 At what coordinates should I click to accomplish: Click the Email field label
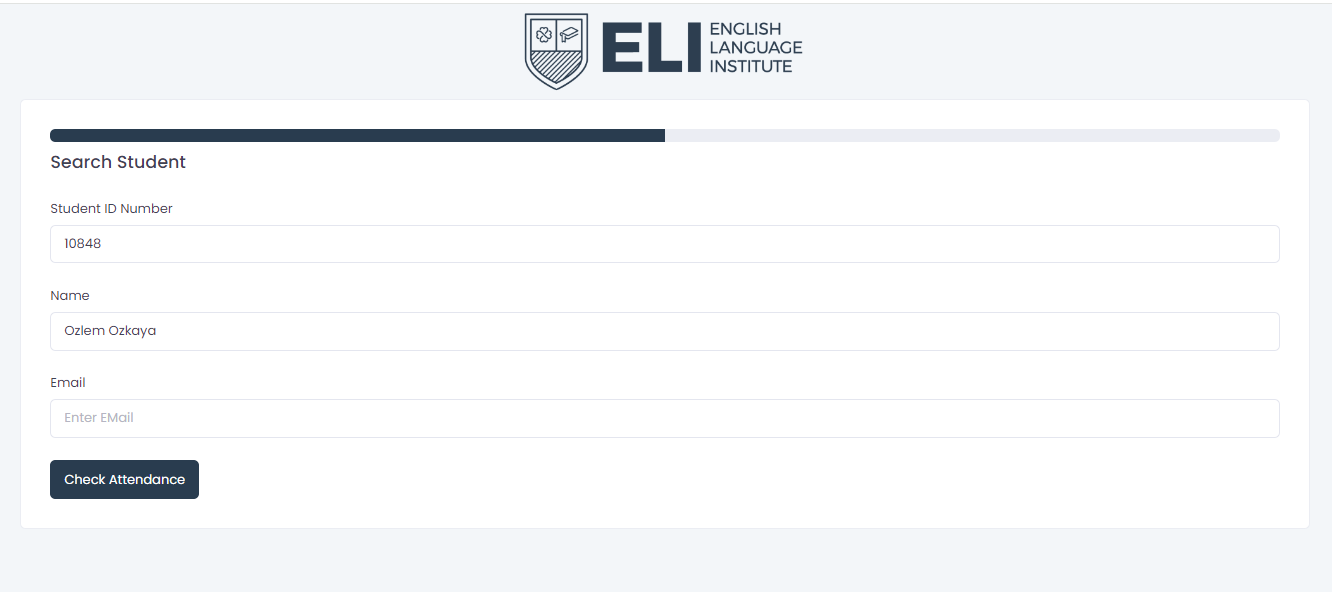click(x=68, y=383)
